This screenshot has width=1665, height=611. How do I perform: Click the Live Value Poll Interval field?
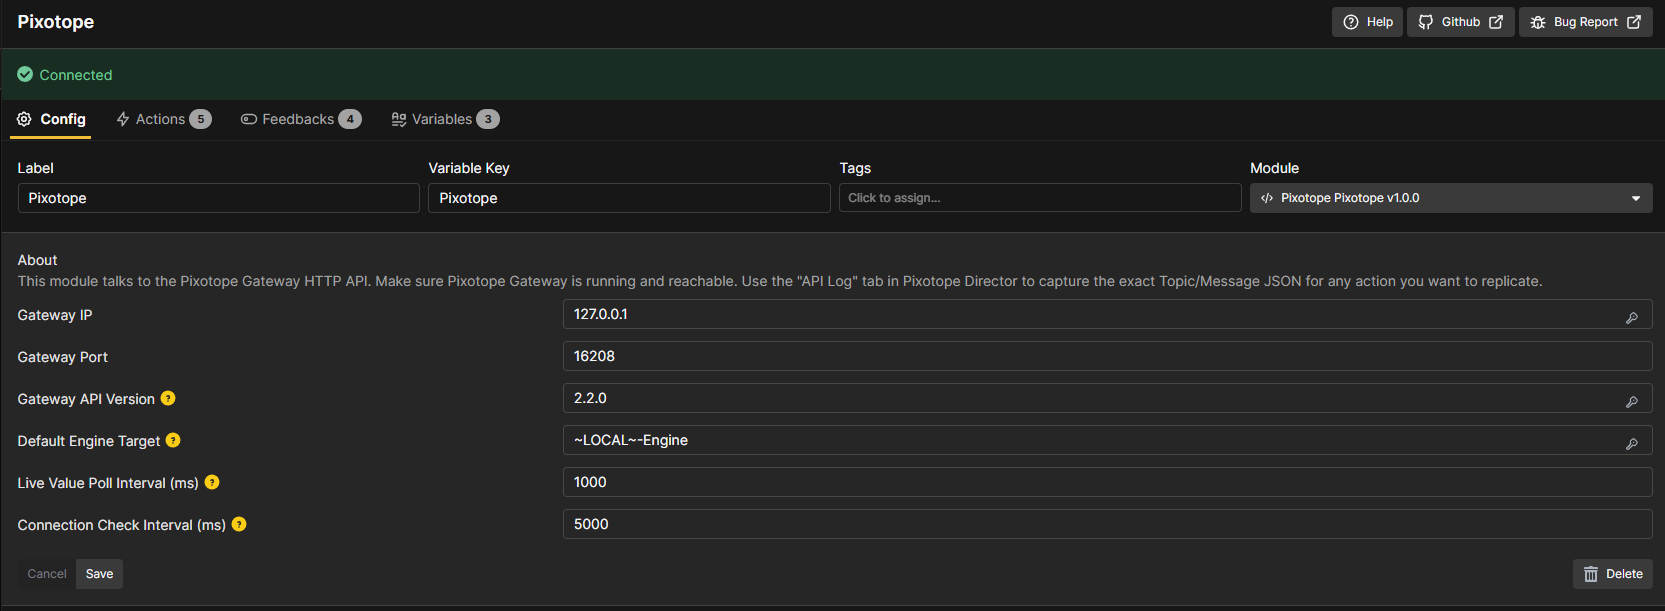1107,482
